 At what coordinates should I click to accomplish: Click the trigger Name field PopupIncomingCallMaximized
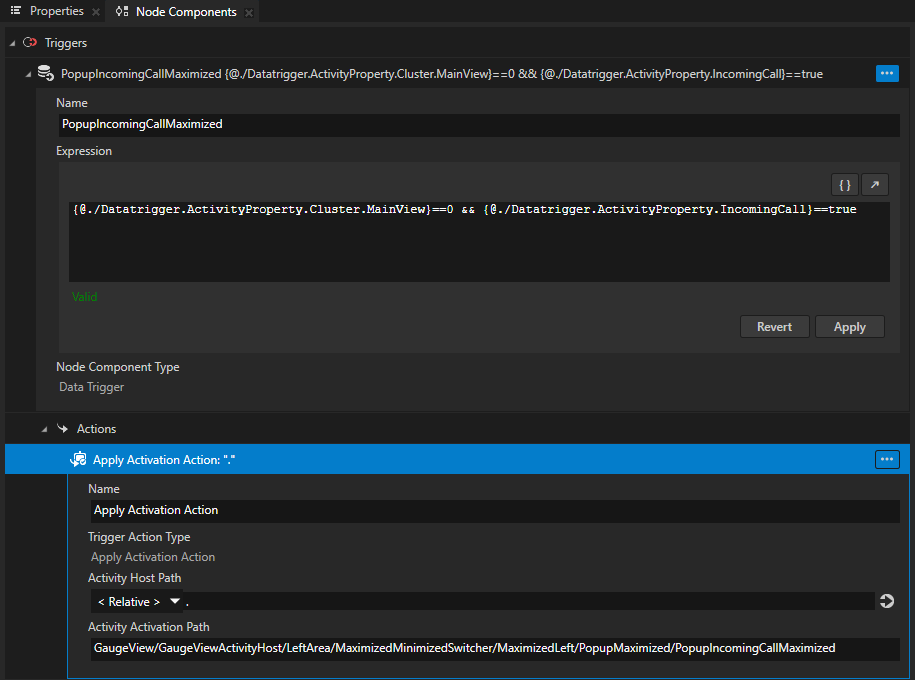pyautogui.click(x=478, y=125)
